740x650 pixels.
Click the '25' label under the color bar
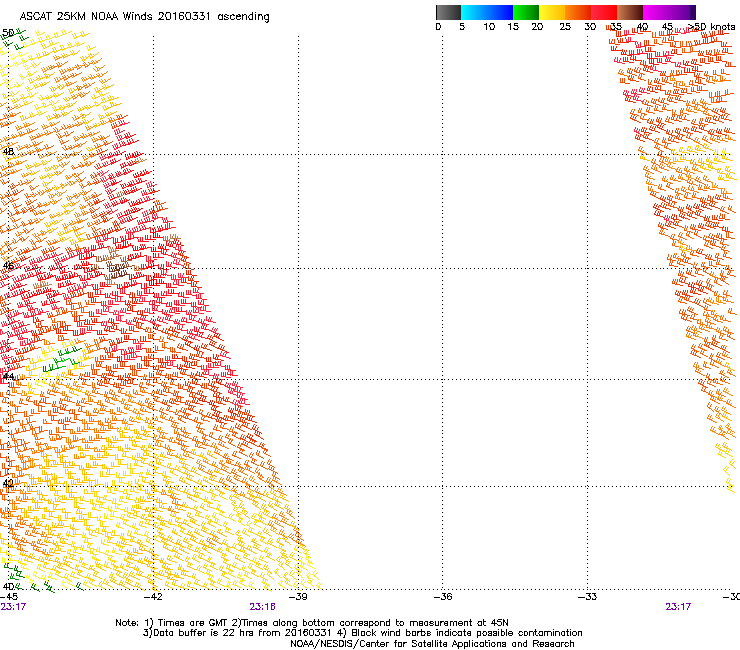(x=565, y=27)
